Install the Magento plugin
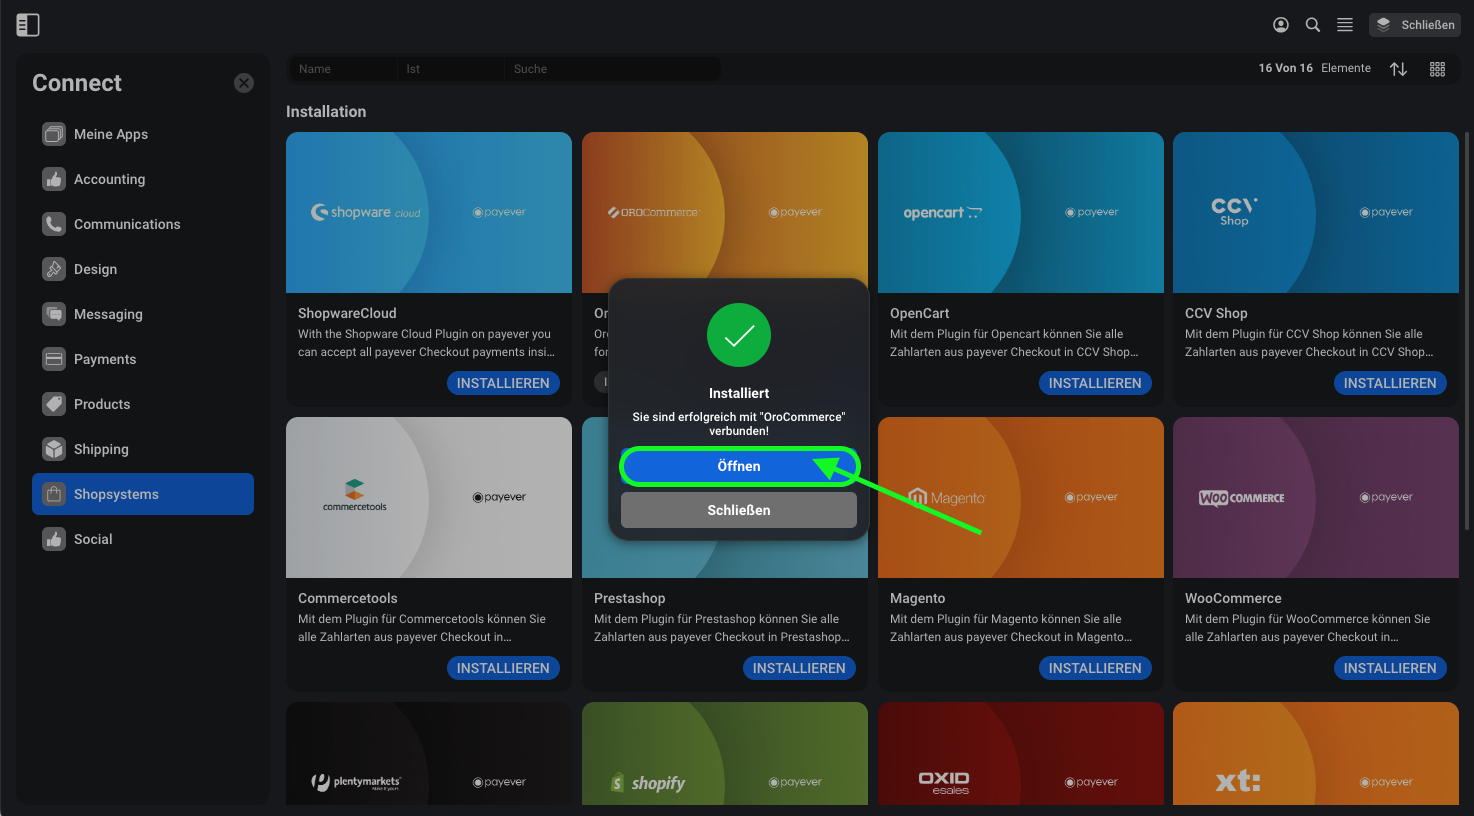 [x=1095, y=668]
